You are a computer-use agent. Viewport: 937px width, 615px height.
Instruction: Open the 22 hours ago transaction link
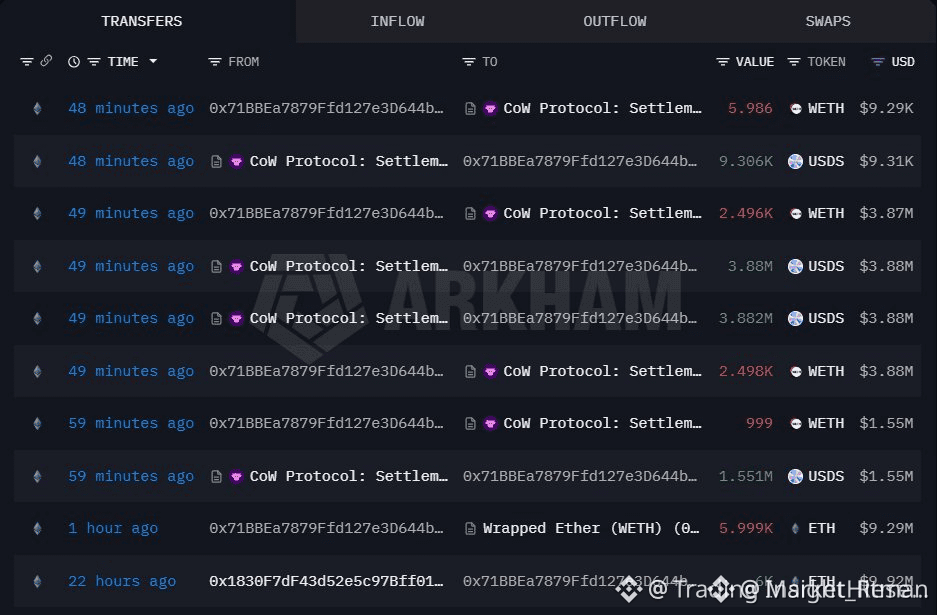click(x=122, y=581)
